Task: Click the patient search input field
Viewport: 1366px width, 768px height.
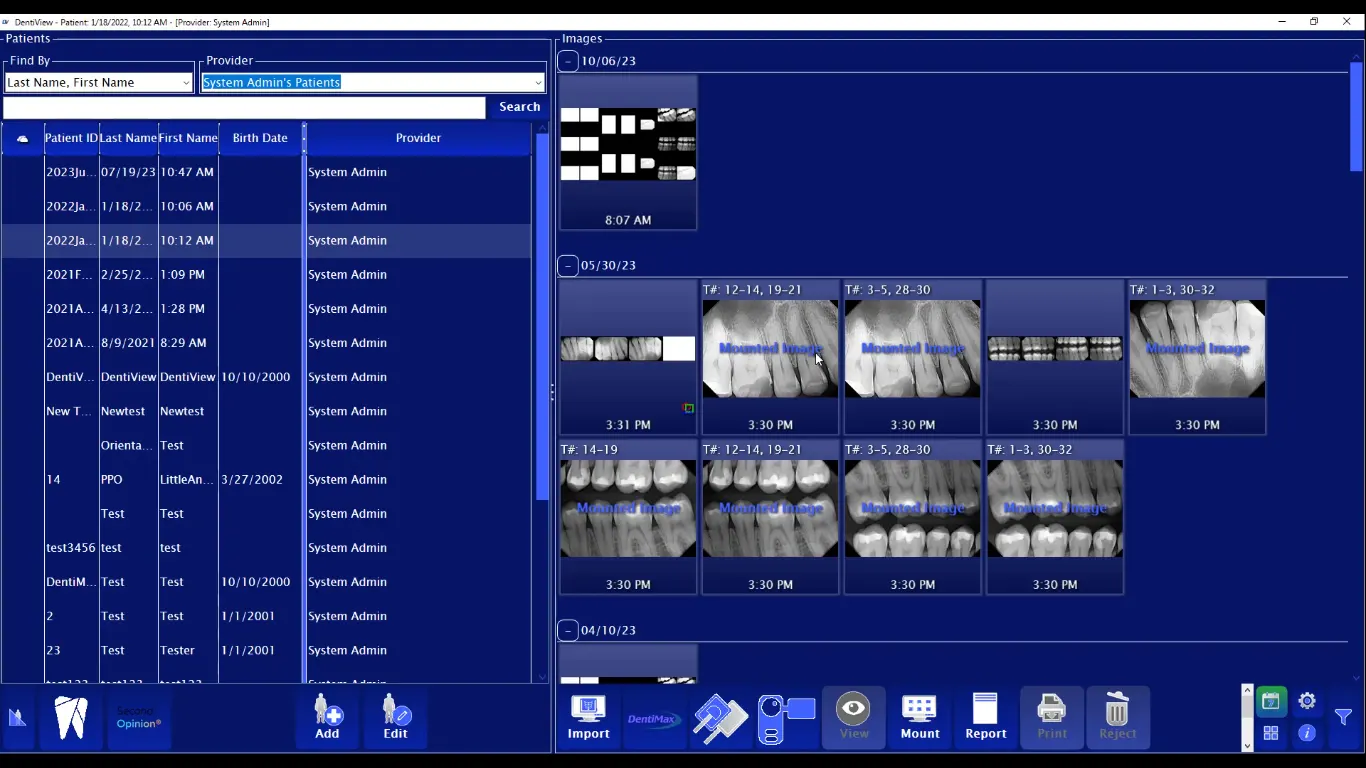Action: click(x=244, y=107)
